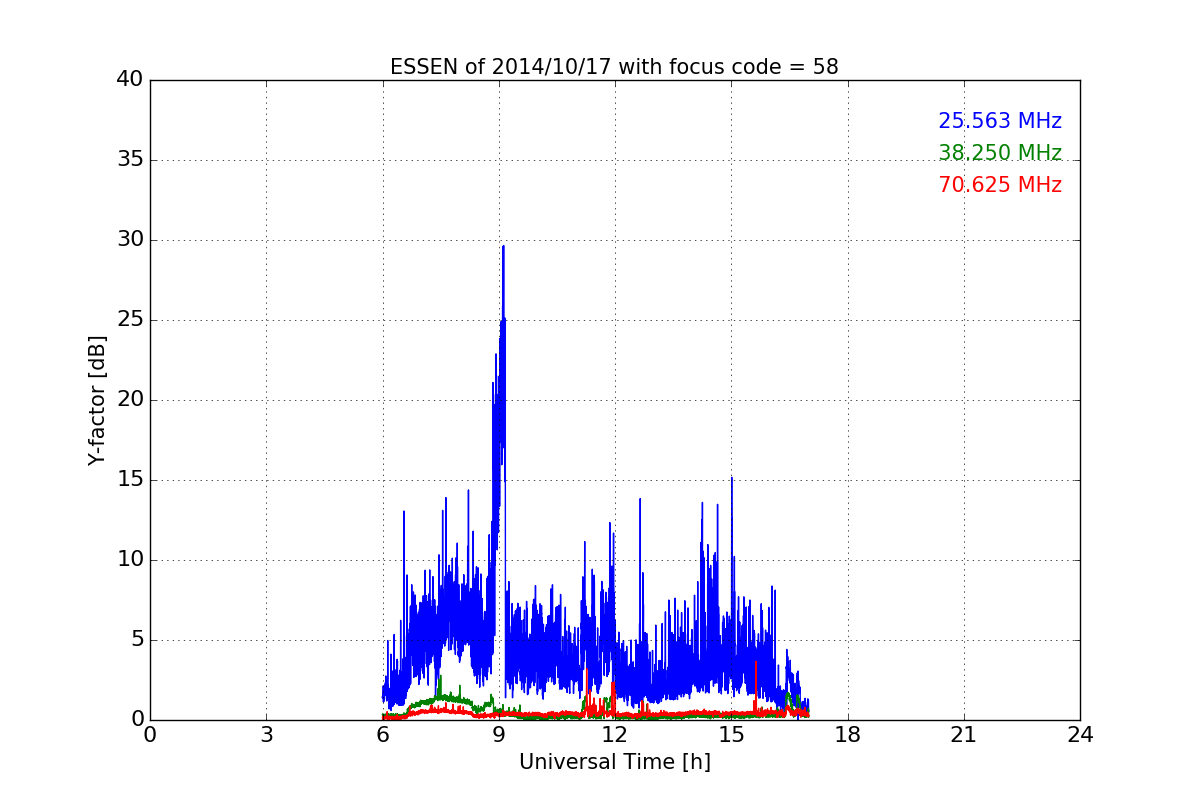Click the x-axis tick label "18"

pyautogui.click(x=848, y=735)
